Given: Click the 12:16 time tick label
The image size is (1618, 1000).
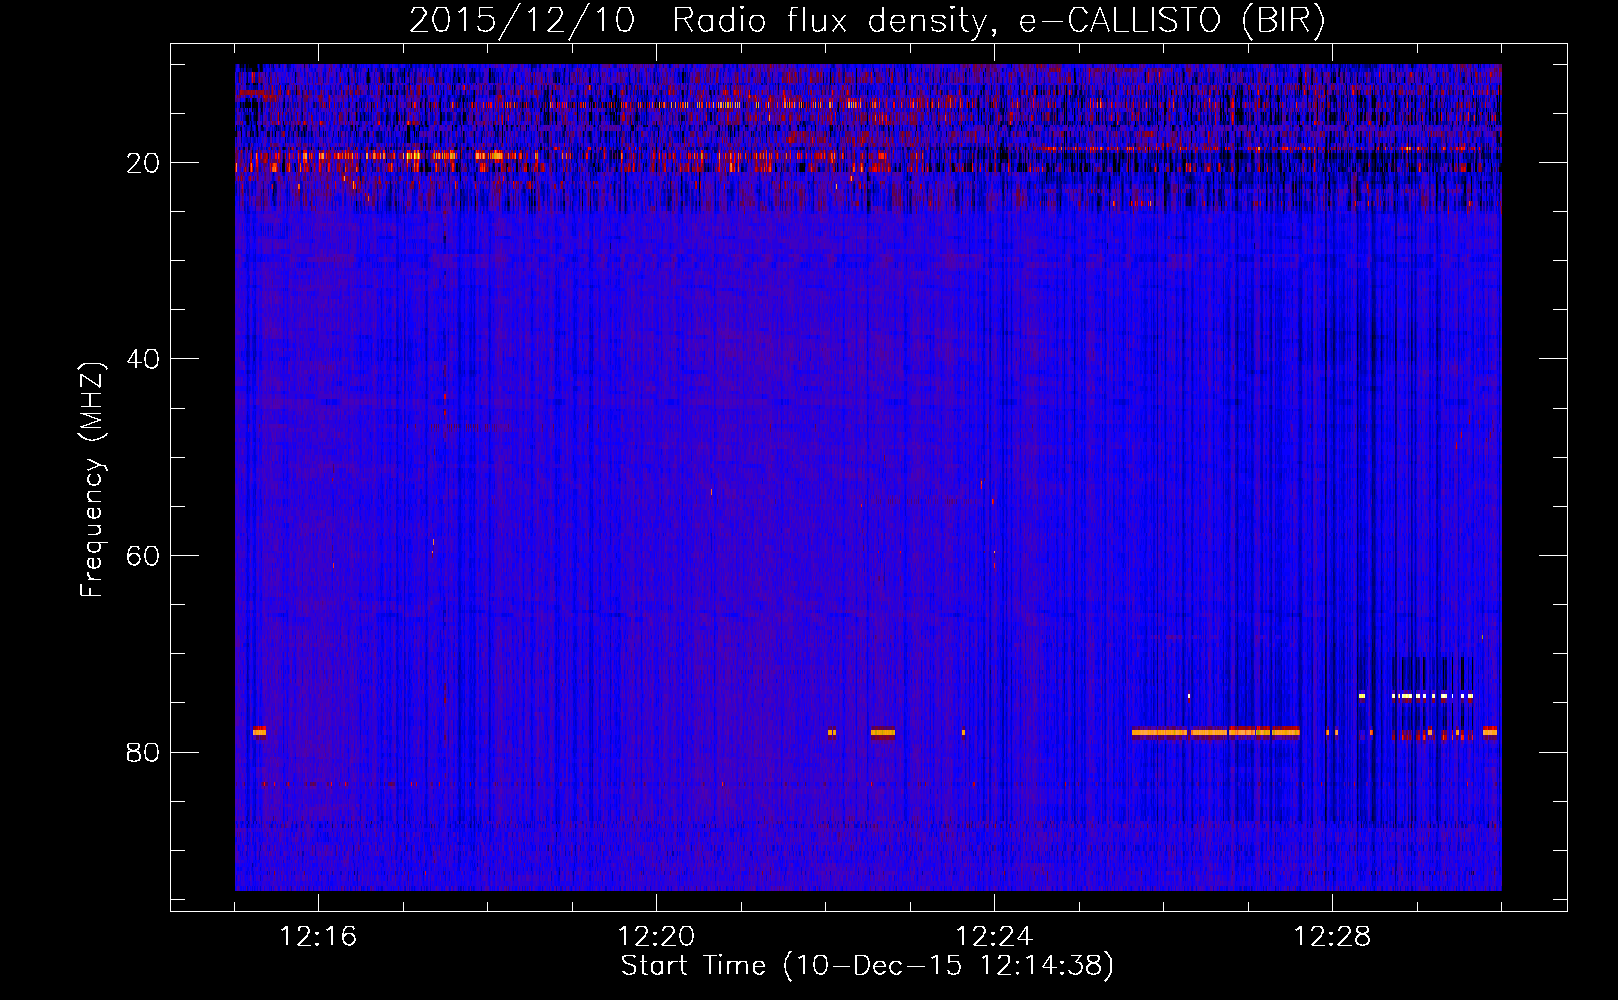Looking at the screenshot, I should click(x=318, y=936).
